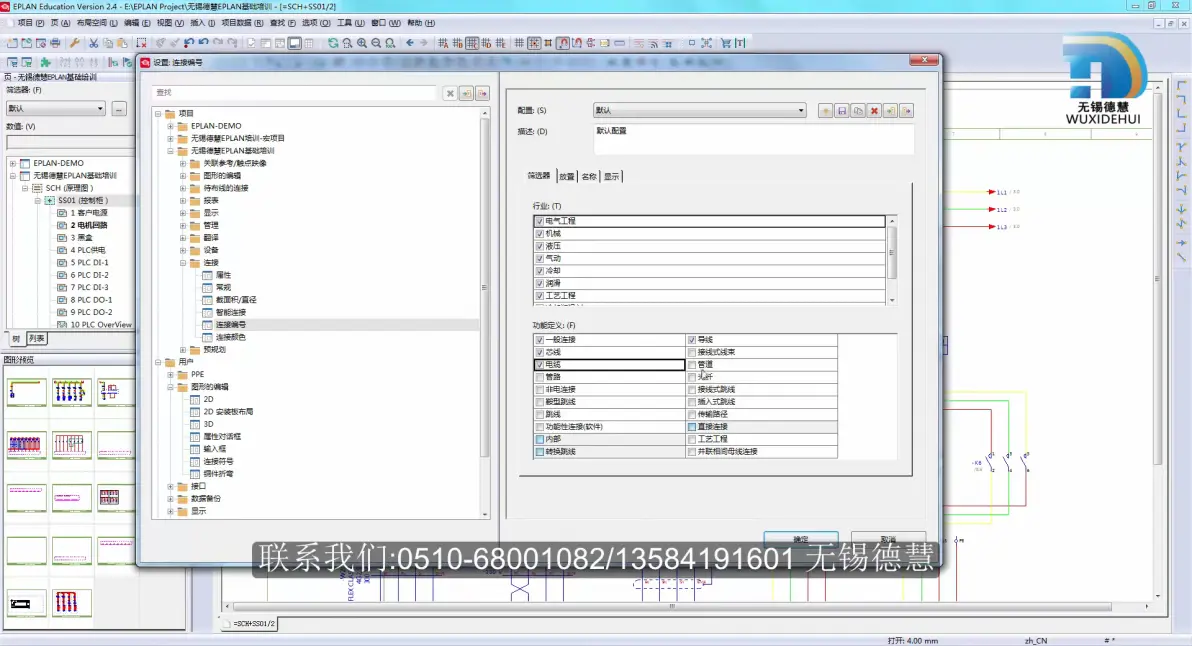Uncheck the 导线 function checkbox

pyautogui.click(x=692, y=340)
